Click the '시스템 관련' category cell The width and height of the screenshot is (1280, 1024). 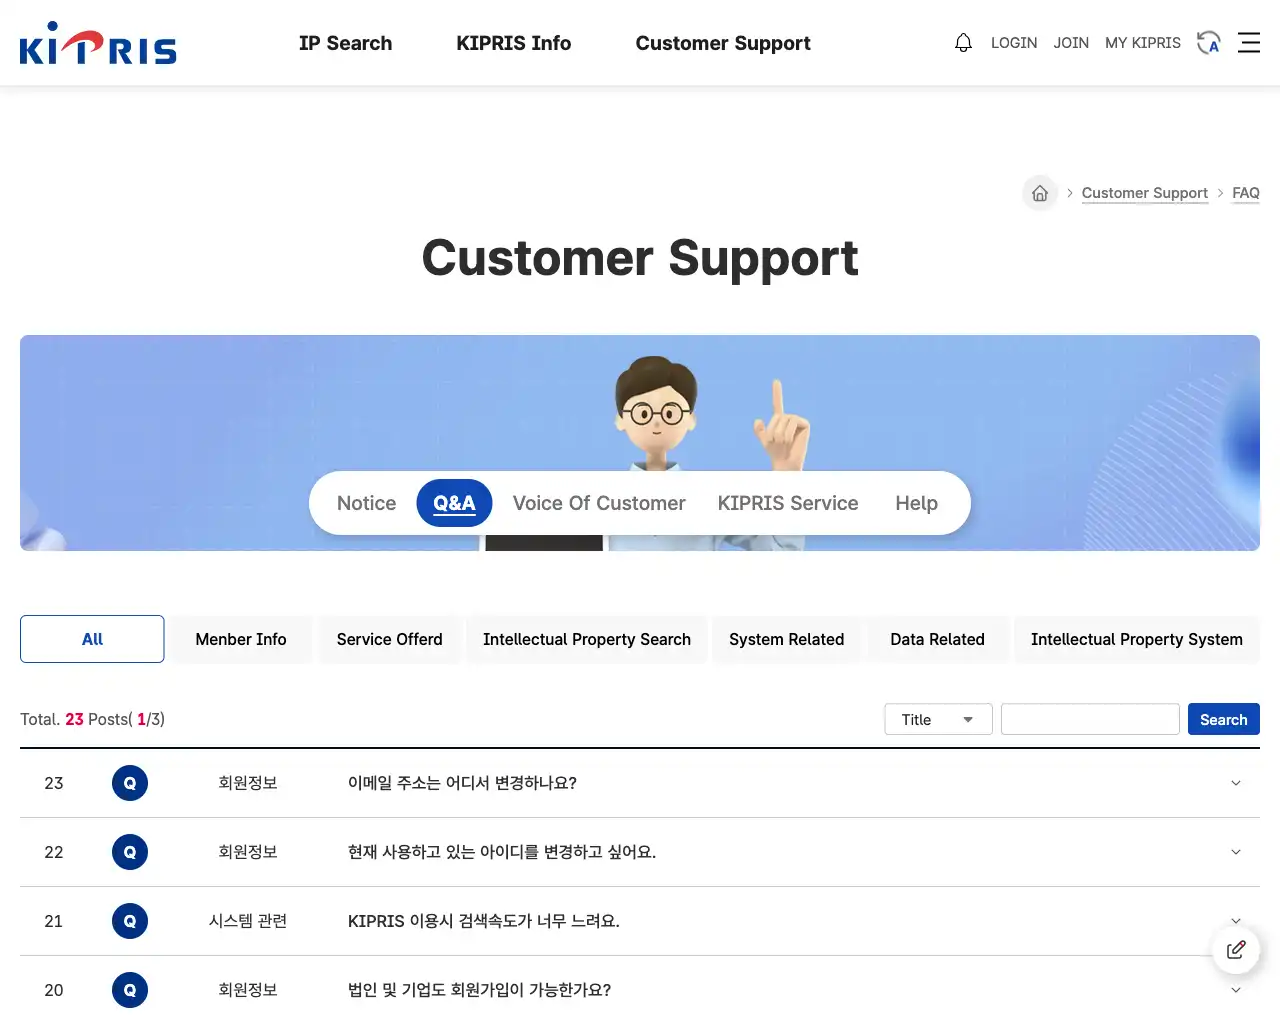[x=248, y=921]
